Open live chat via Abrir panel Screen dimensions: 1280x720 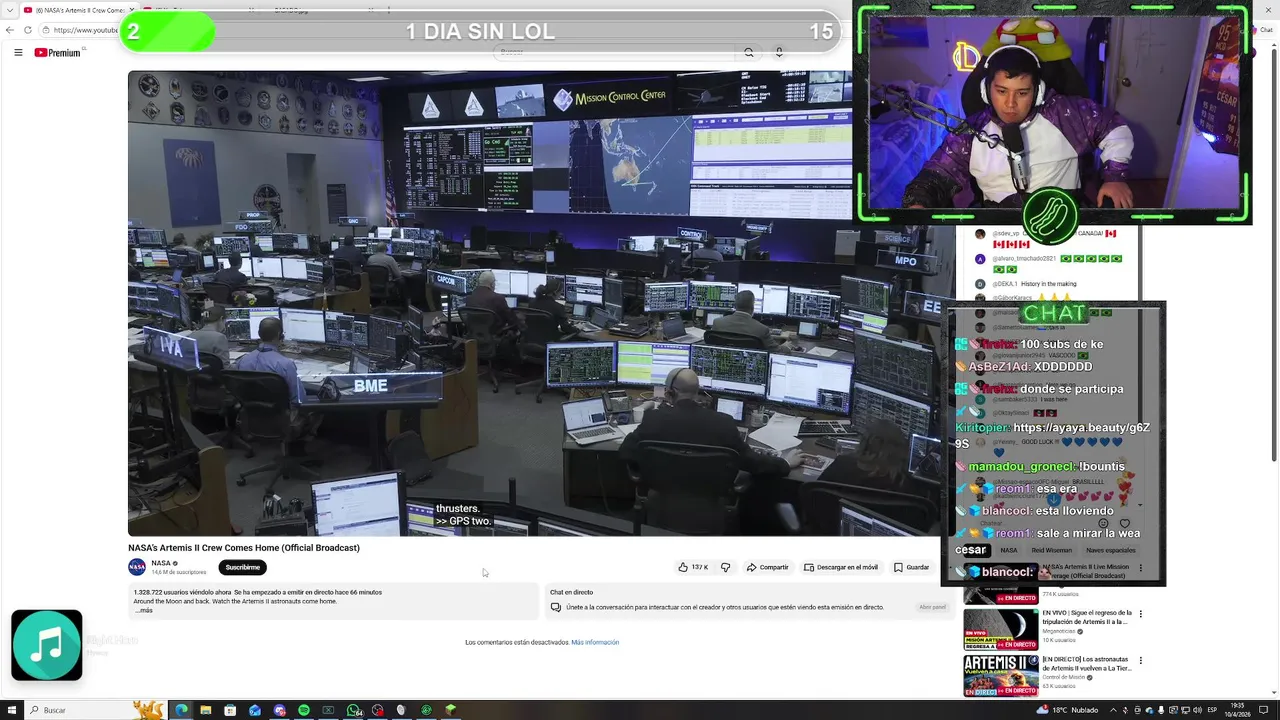(932, 607)
